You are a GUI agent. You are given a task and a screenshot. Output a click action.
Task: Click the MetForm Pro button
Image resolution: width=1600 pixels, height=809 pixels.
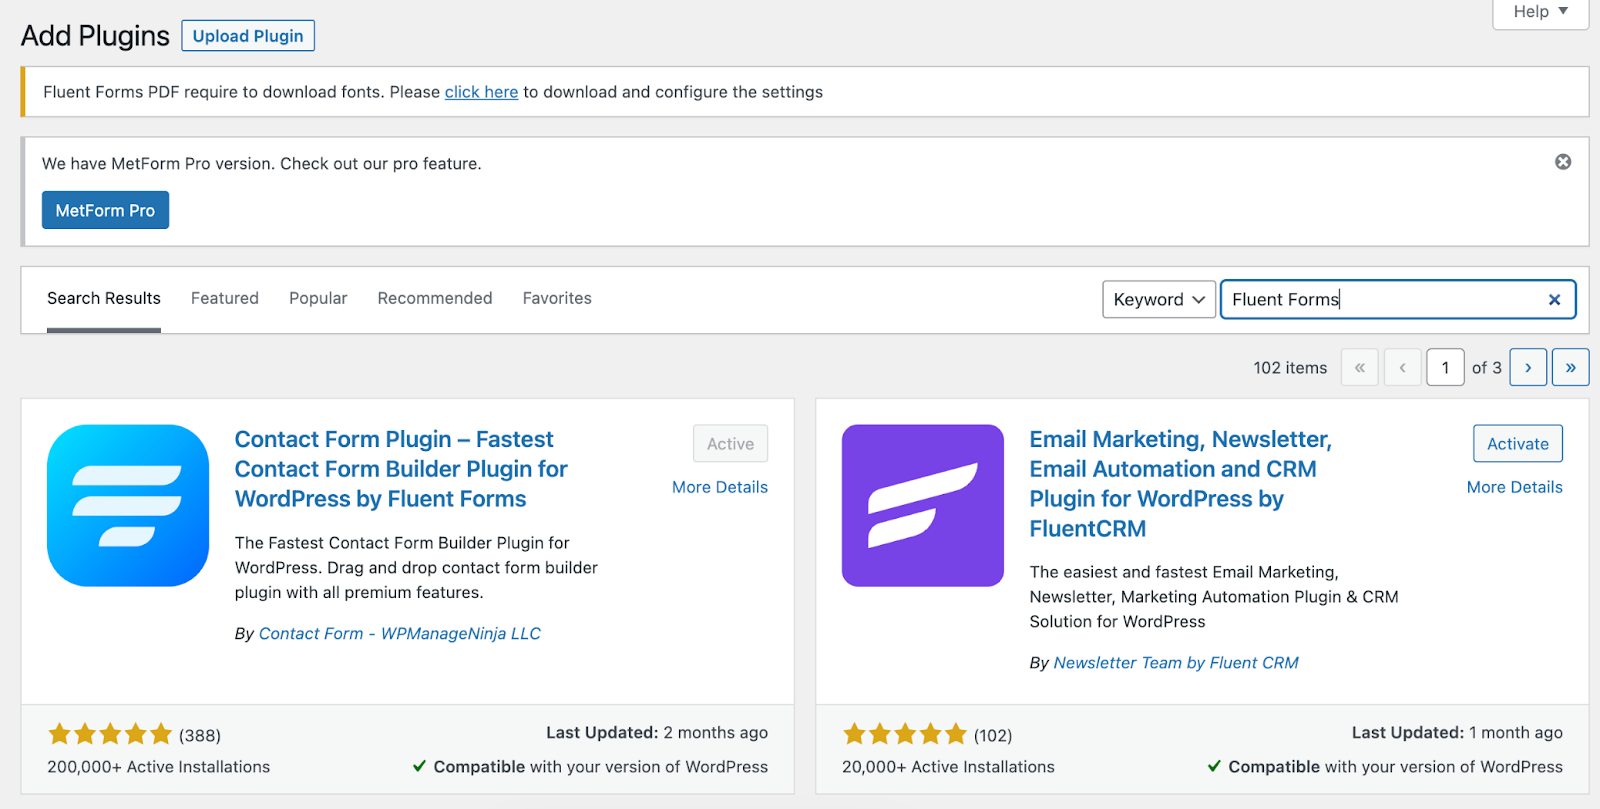pos(105,210)
